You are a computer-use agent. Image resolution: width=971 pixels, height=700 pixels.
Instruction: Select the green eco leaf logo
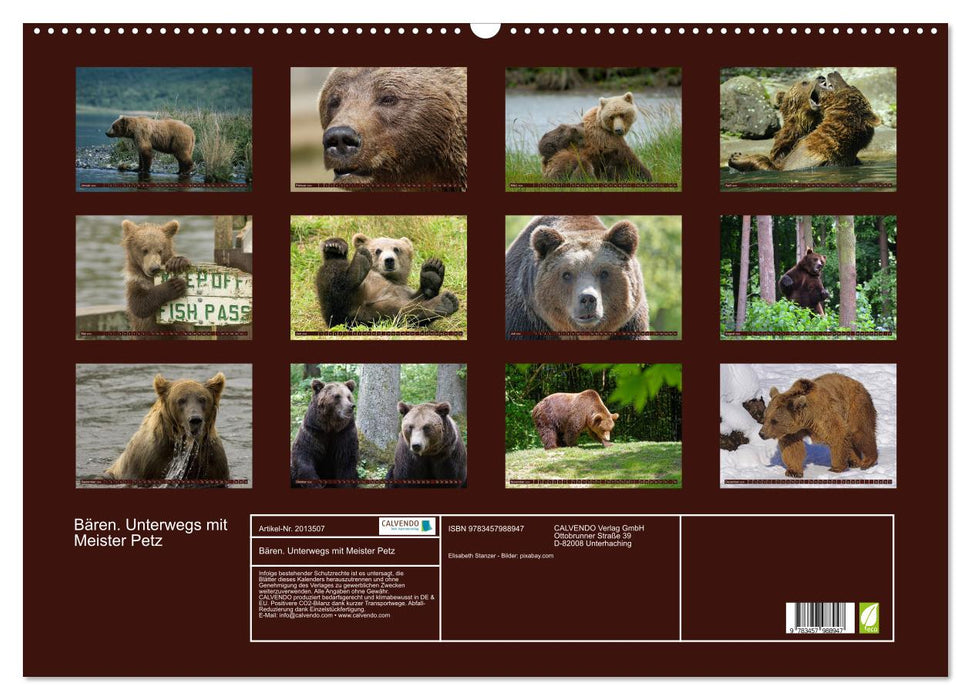867,616
